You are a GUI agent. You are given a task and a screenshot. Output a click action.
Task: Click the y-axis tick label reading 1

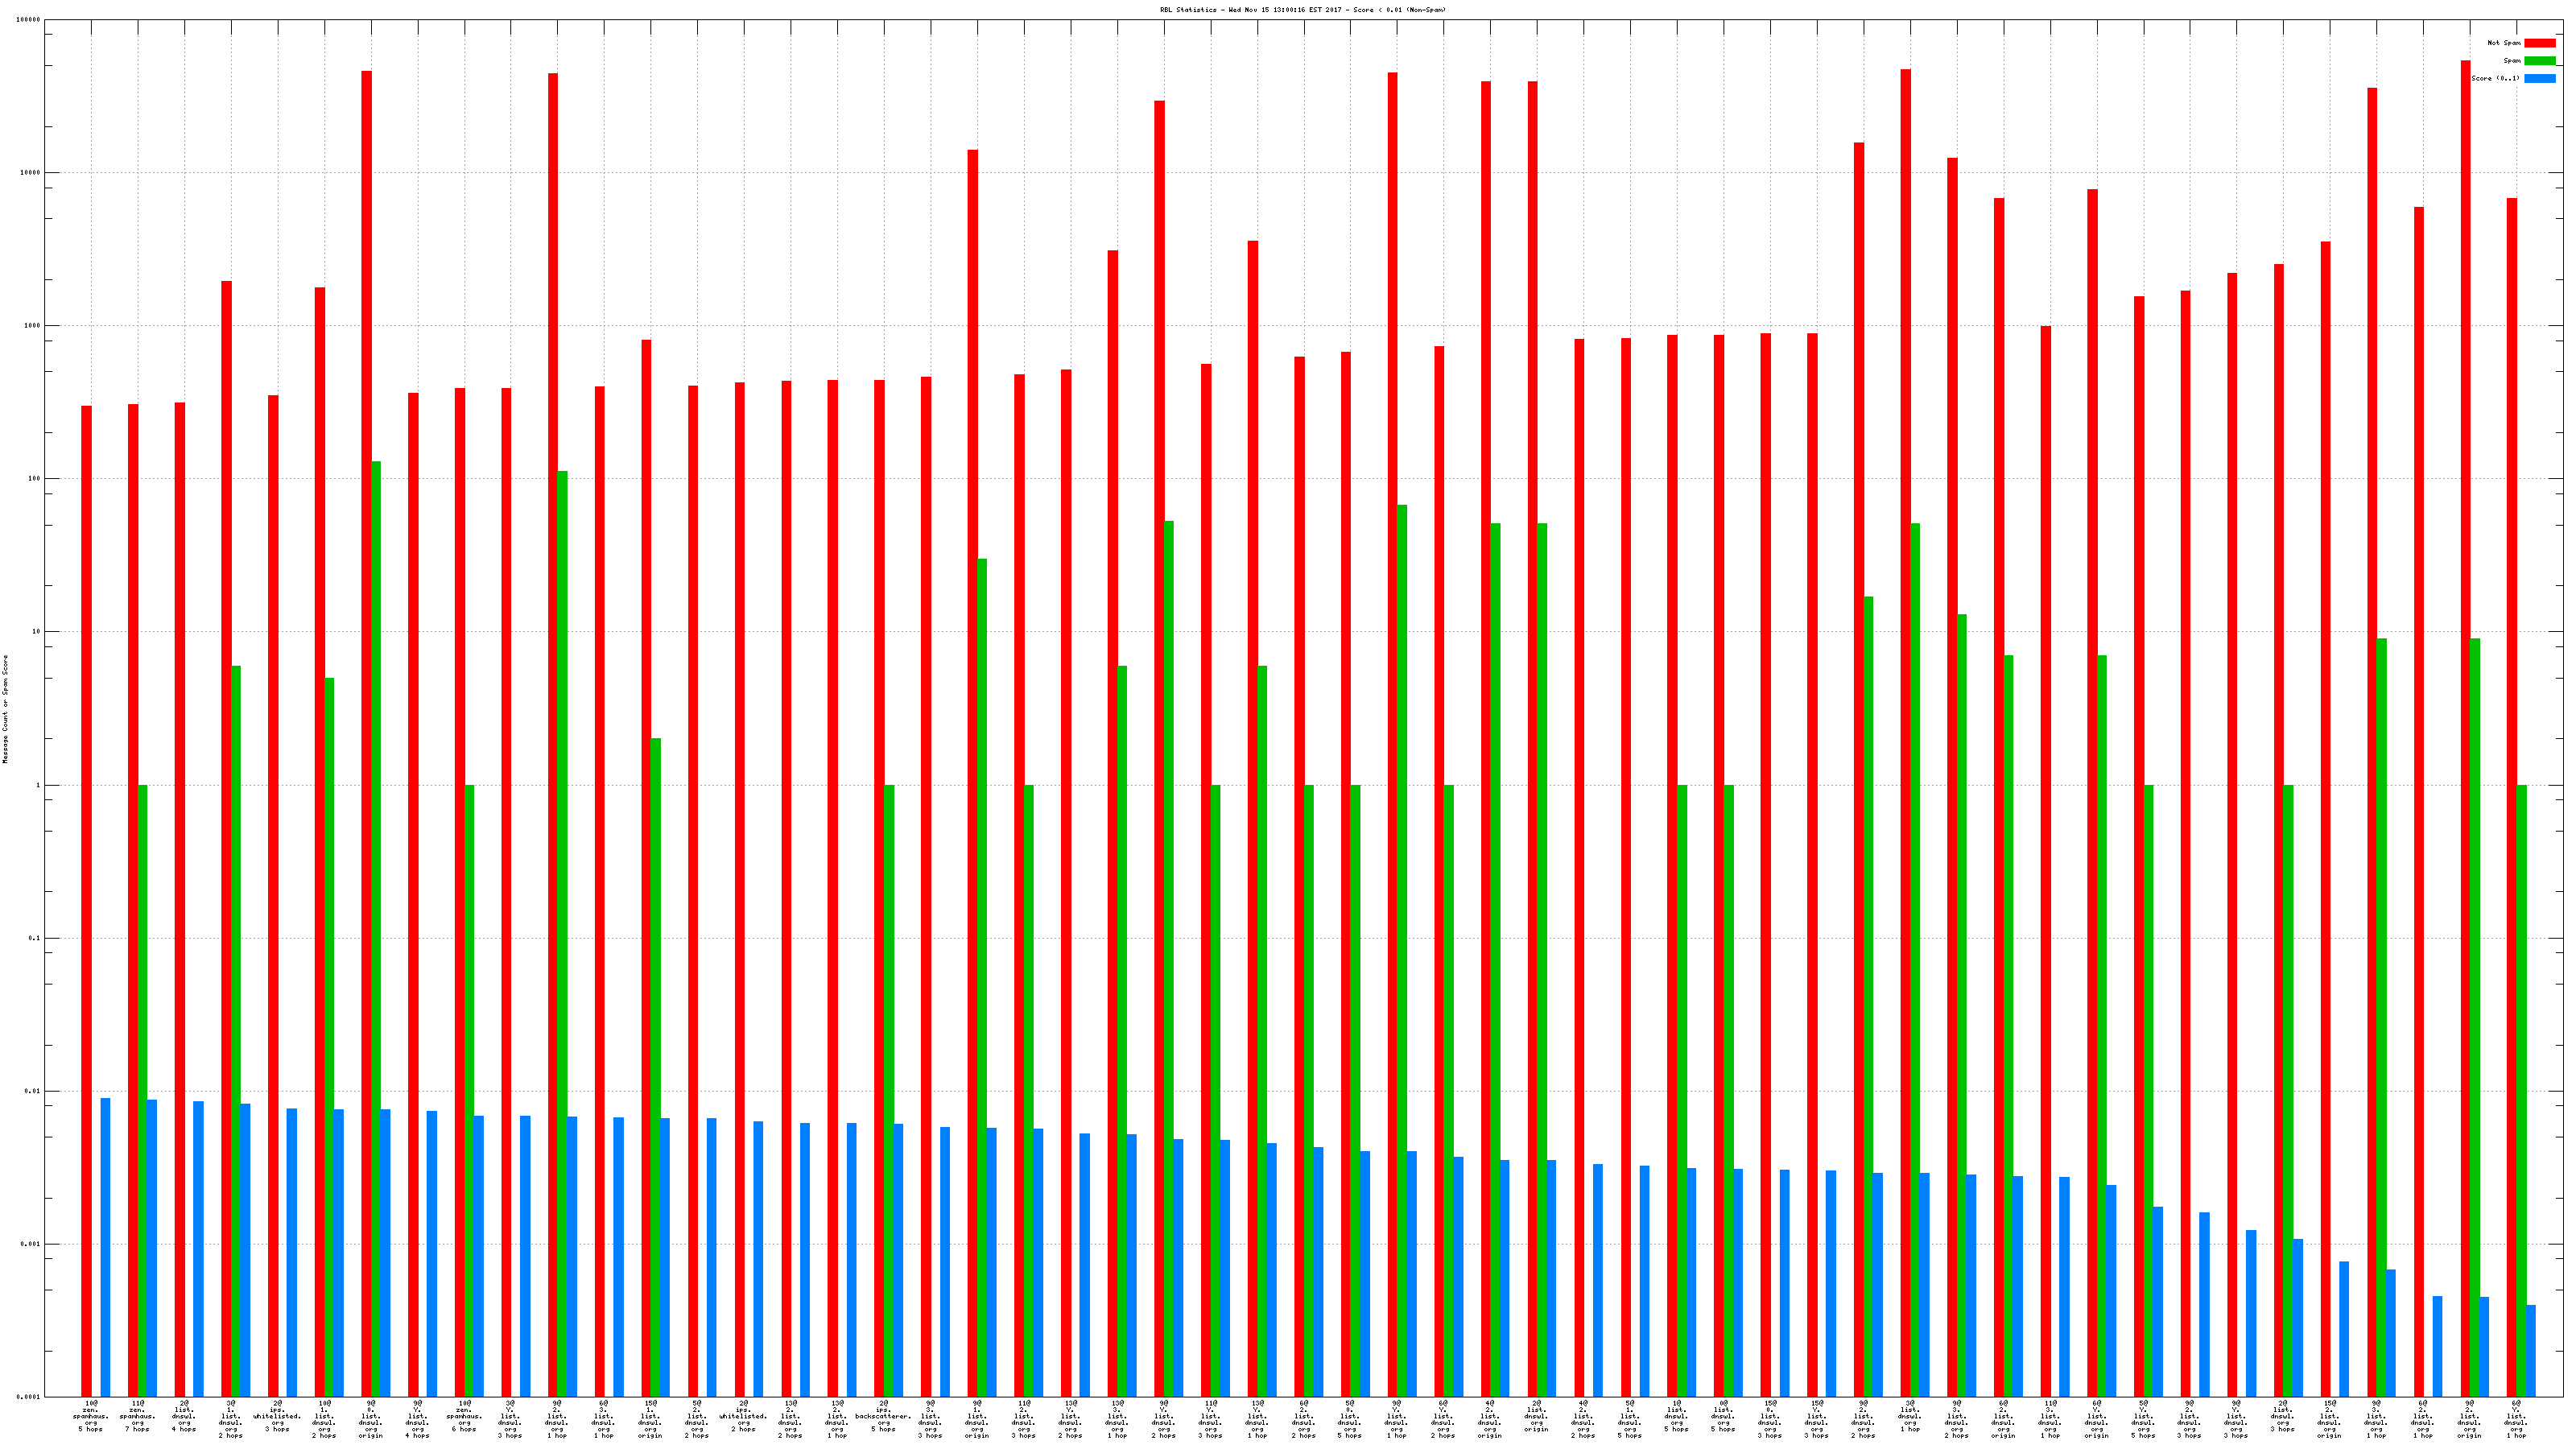[x=39, y=785]
